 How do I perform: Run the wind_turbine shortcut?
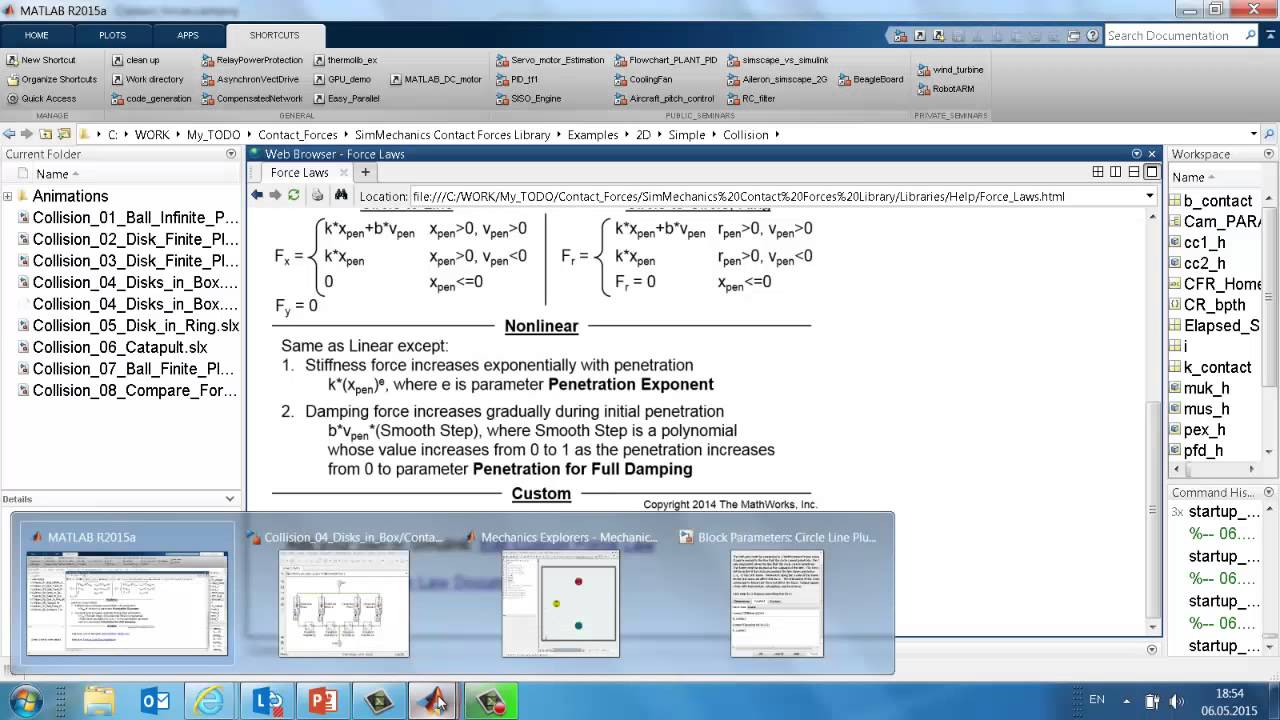[950, 70]
